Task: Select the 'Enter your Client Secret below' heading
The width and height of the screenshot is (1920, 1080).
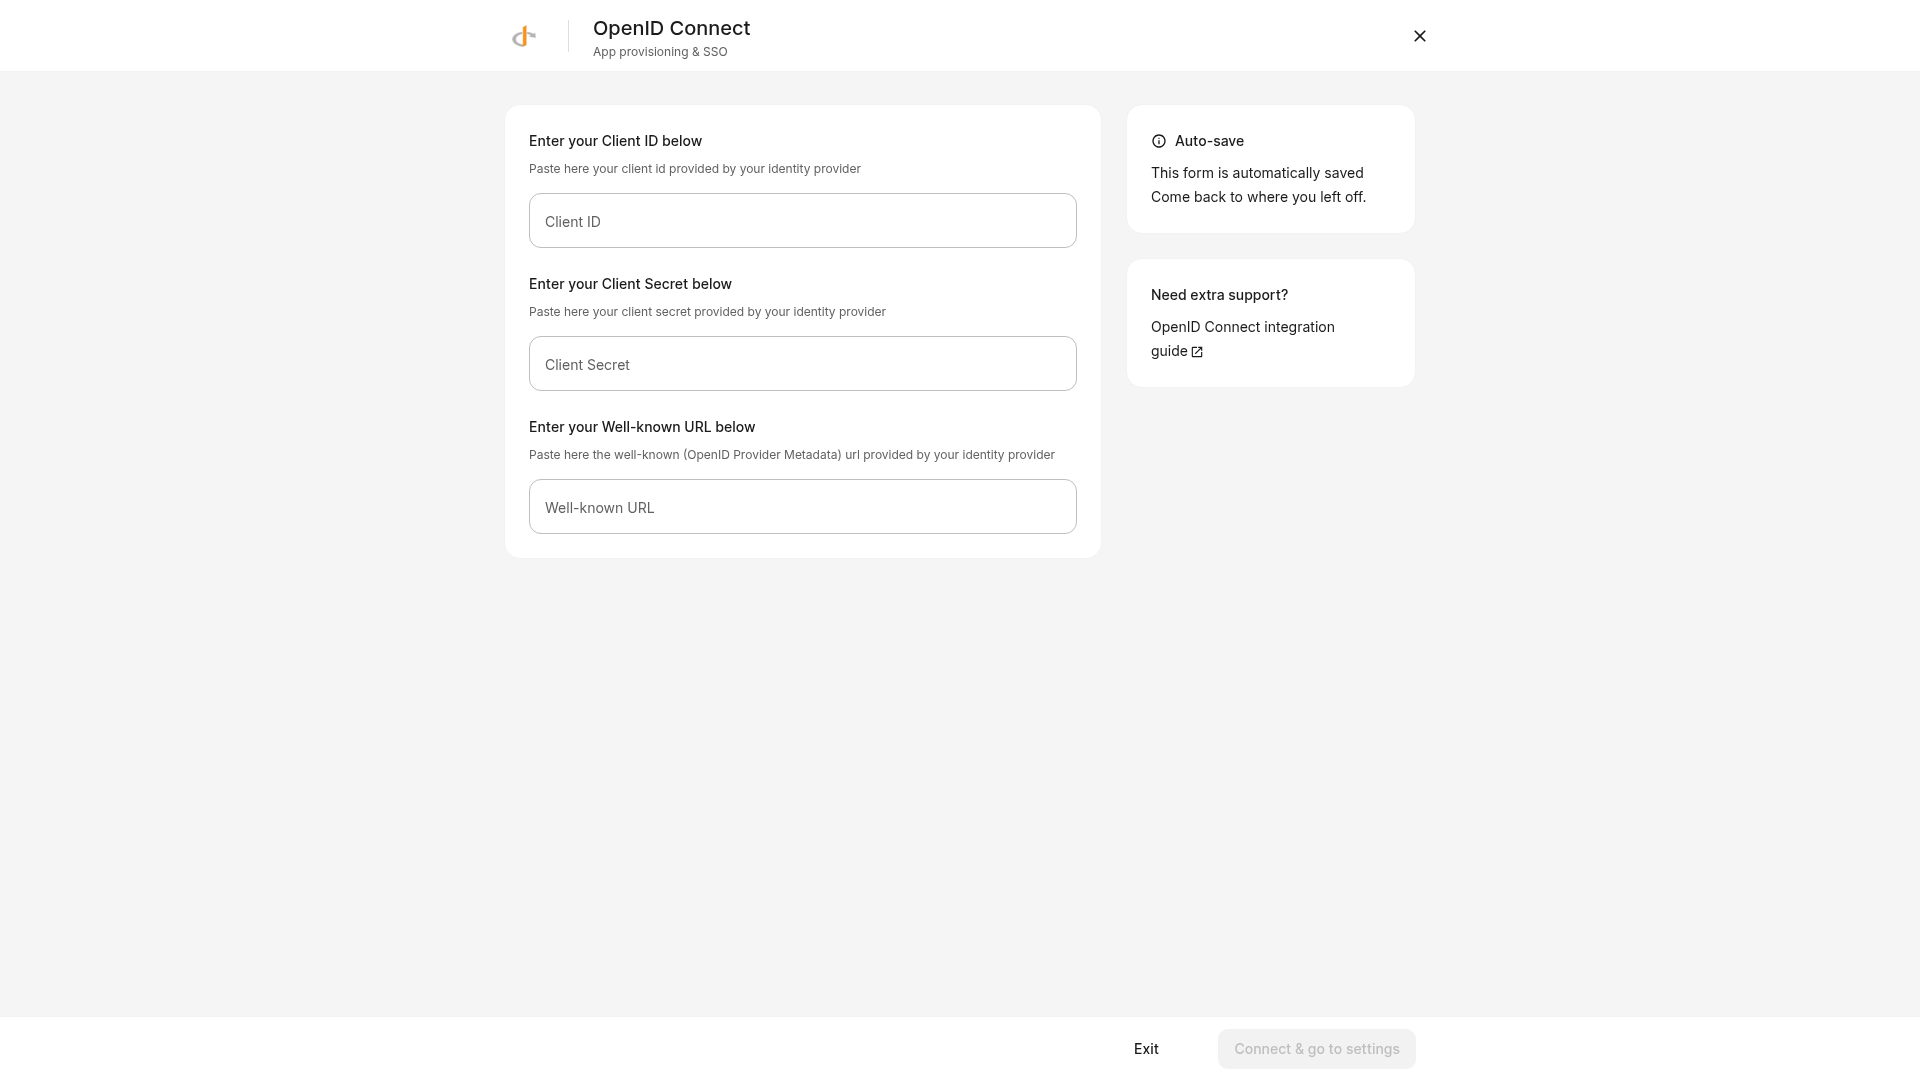Action: [630, 284]
